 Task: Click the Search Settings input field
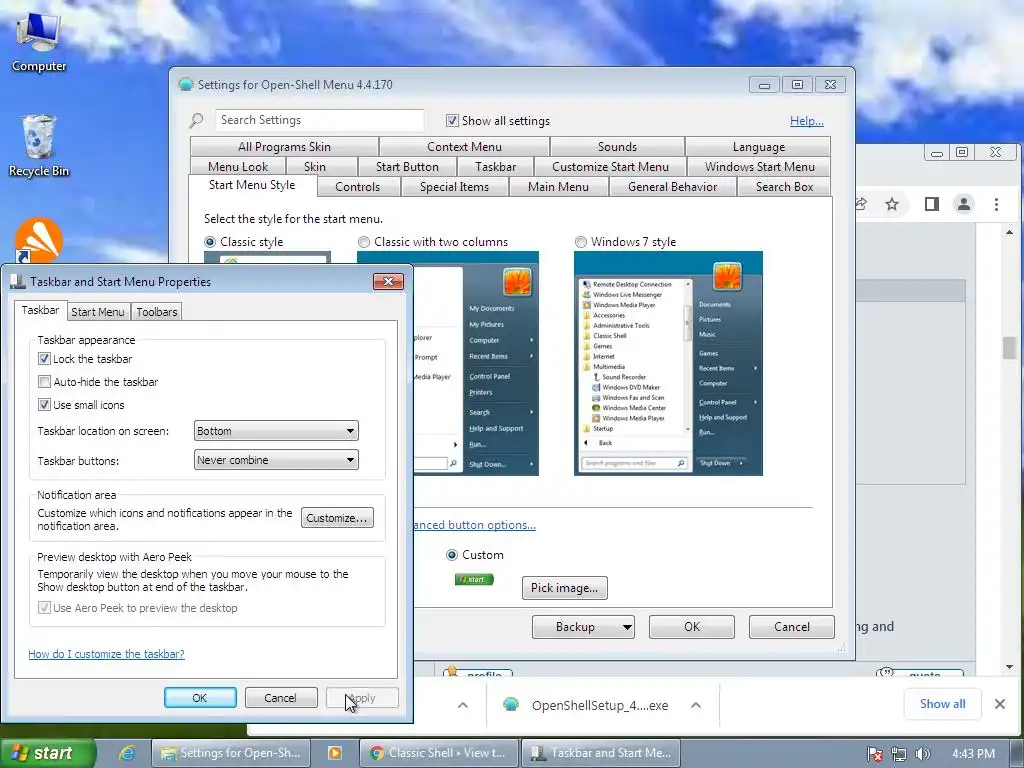click(319, 120)
